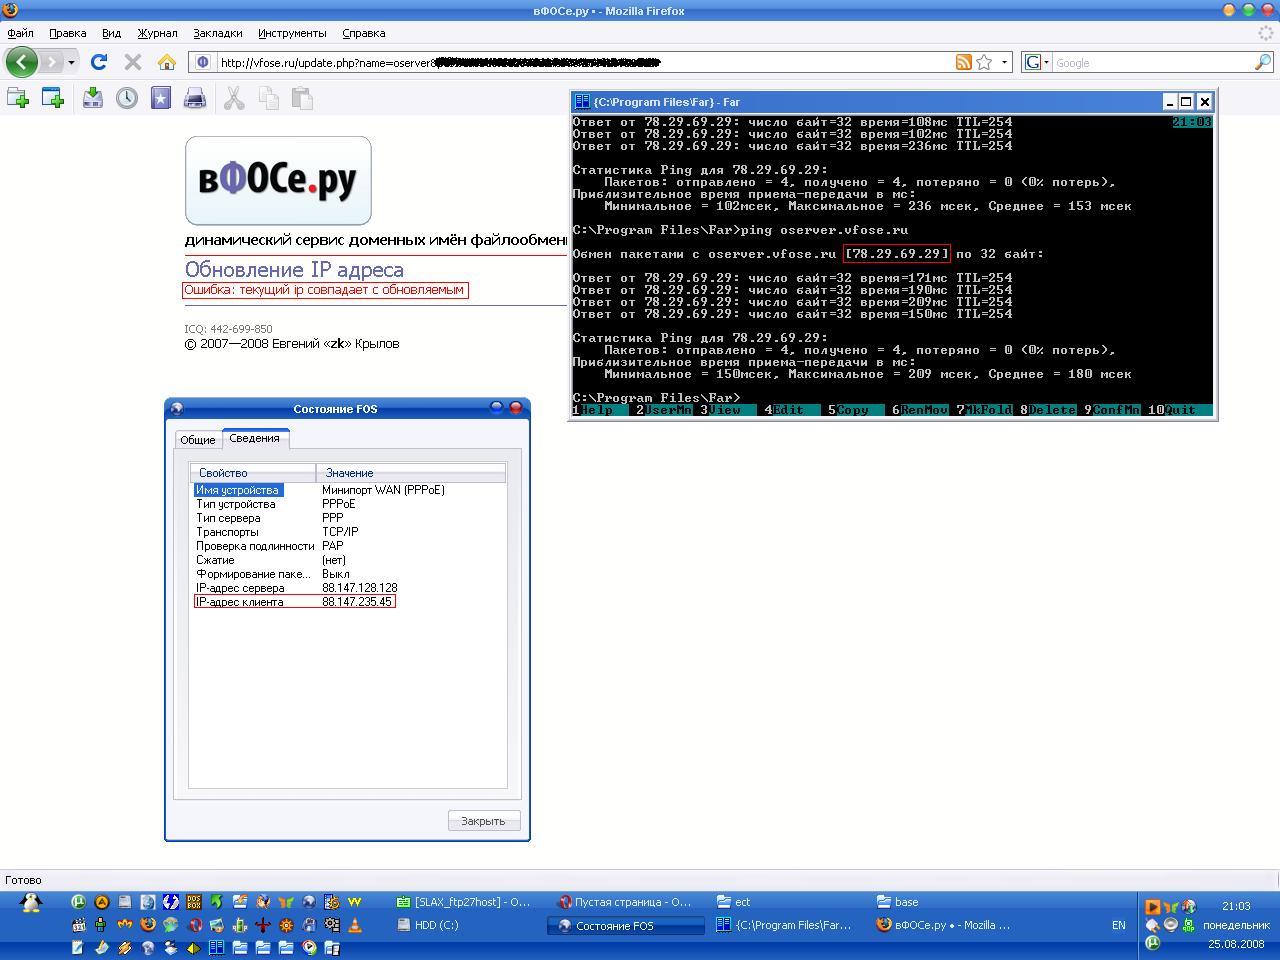Switch to the Общие tab
This screenshot has height=960, width=1280.
pos(197,440)
